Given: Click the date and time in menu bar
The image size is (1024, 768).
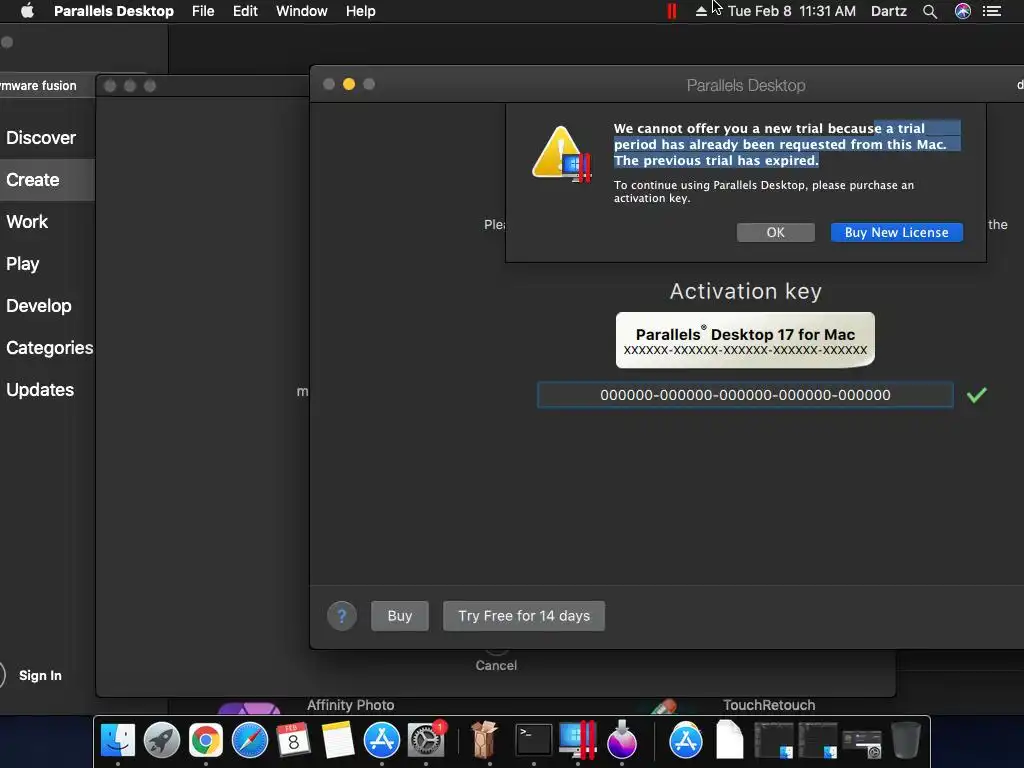Looking at the screenshot, I should (792, 11).
